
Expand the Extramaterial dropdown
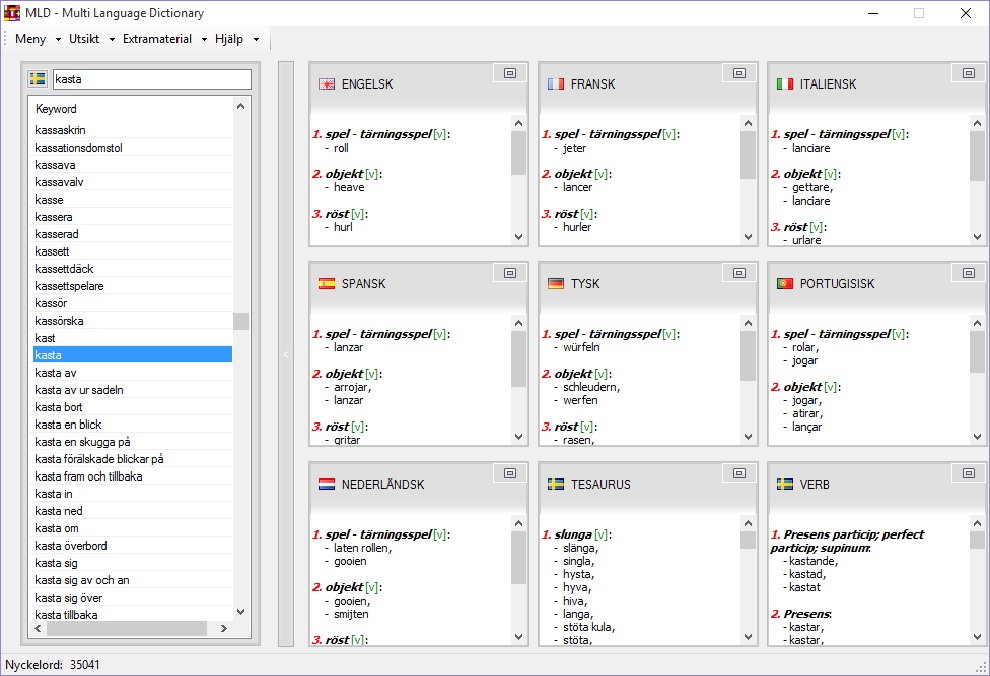(x=164, y=39)
